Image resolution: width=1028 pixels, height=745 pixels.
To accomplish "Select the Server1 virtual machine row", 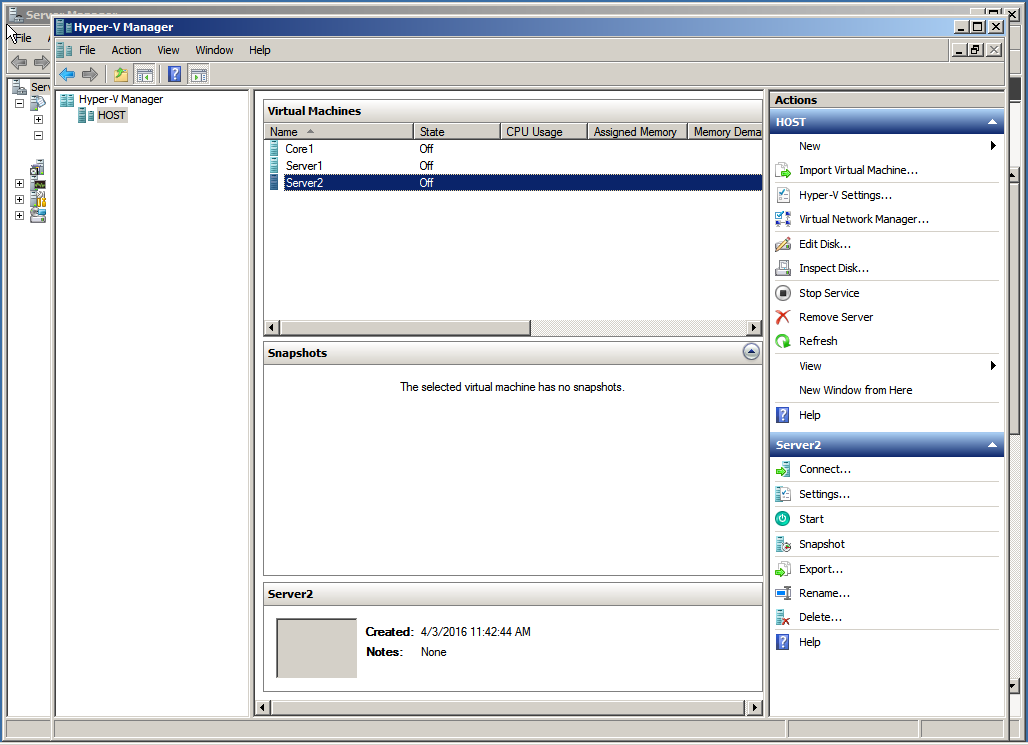I will coord(513,166).
